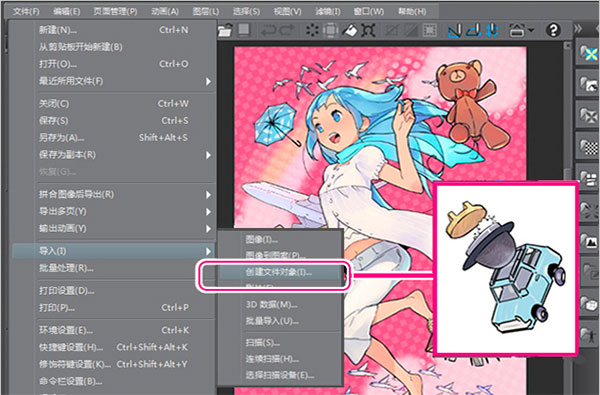Expand the 输出动画(Y) submenu arrow
Image resolution: width=600 pixels, height=395 pixels.
pyautogui.click(x=209, y=229)
